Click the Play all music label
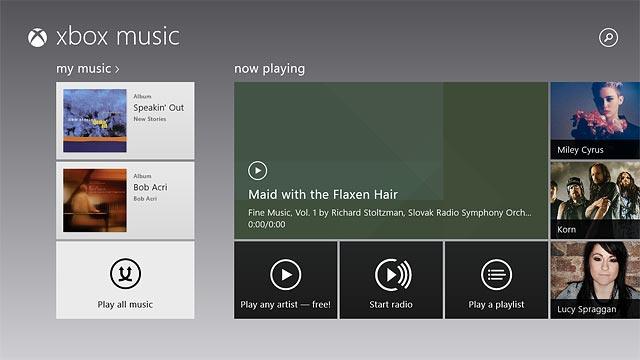 tap(125, 304)
